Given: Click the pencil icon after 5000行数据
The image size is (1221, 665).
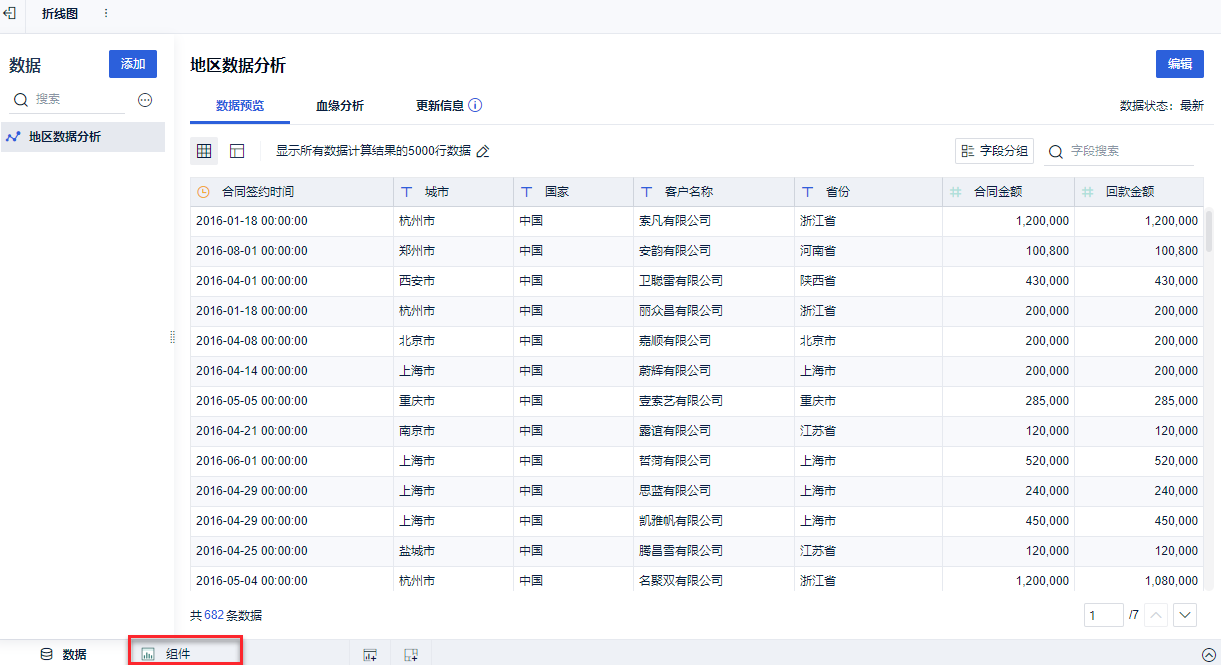Looking at the screenshot, I should [483, 151].
